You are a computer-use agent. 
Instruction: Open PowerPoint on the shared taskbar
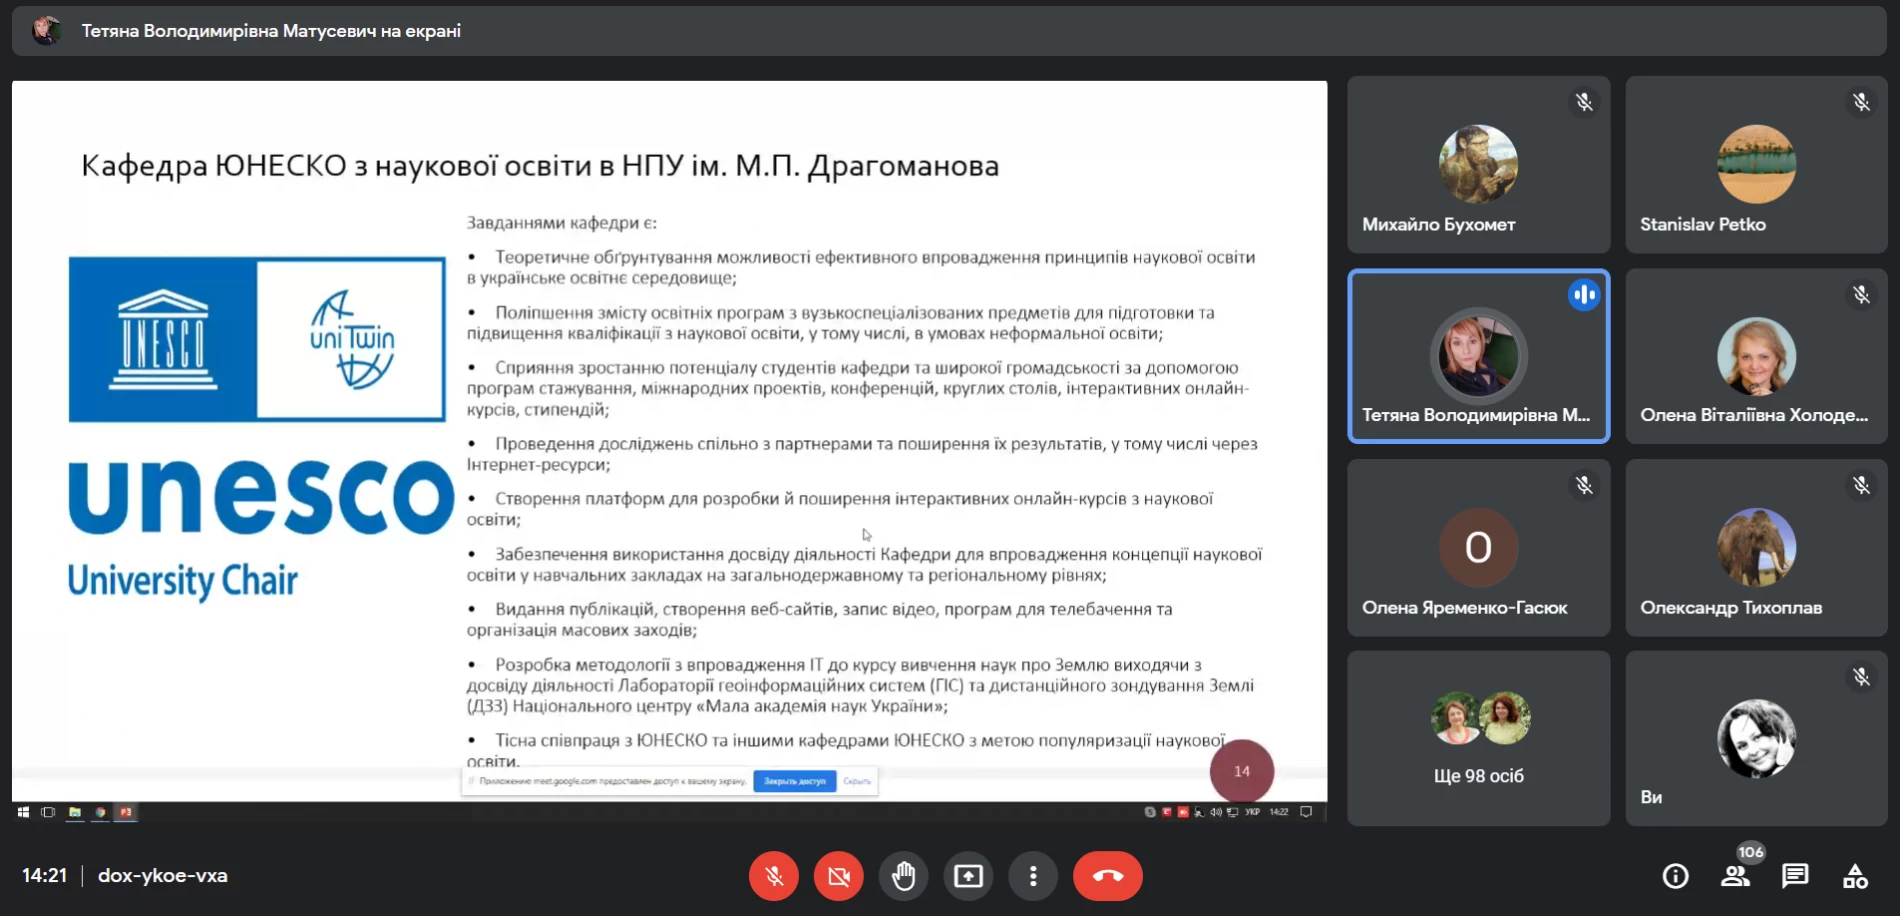pyautogui.click(x=126, y=812)
